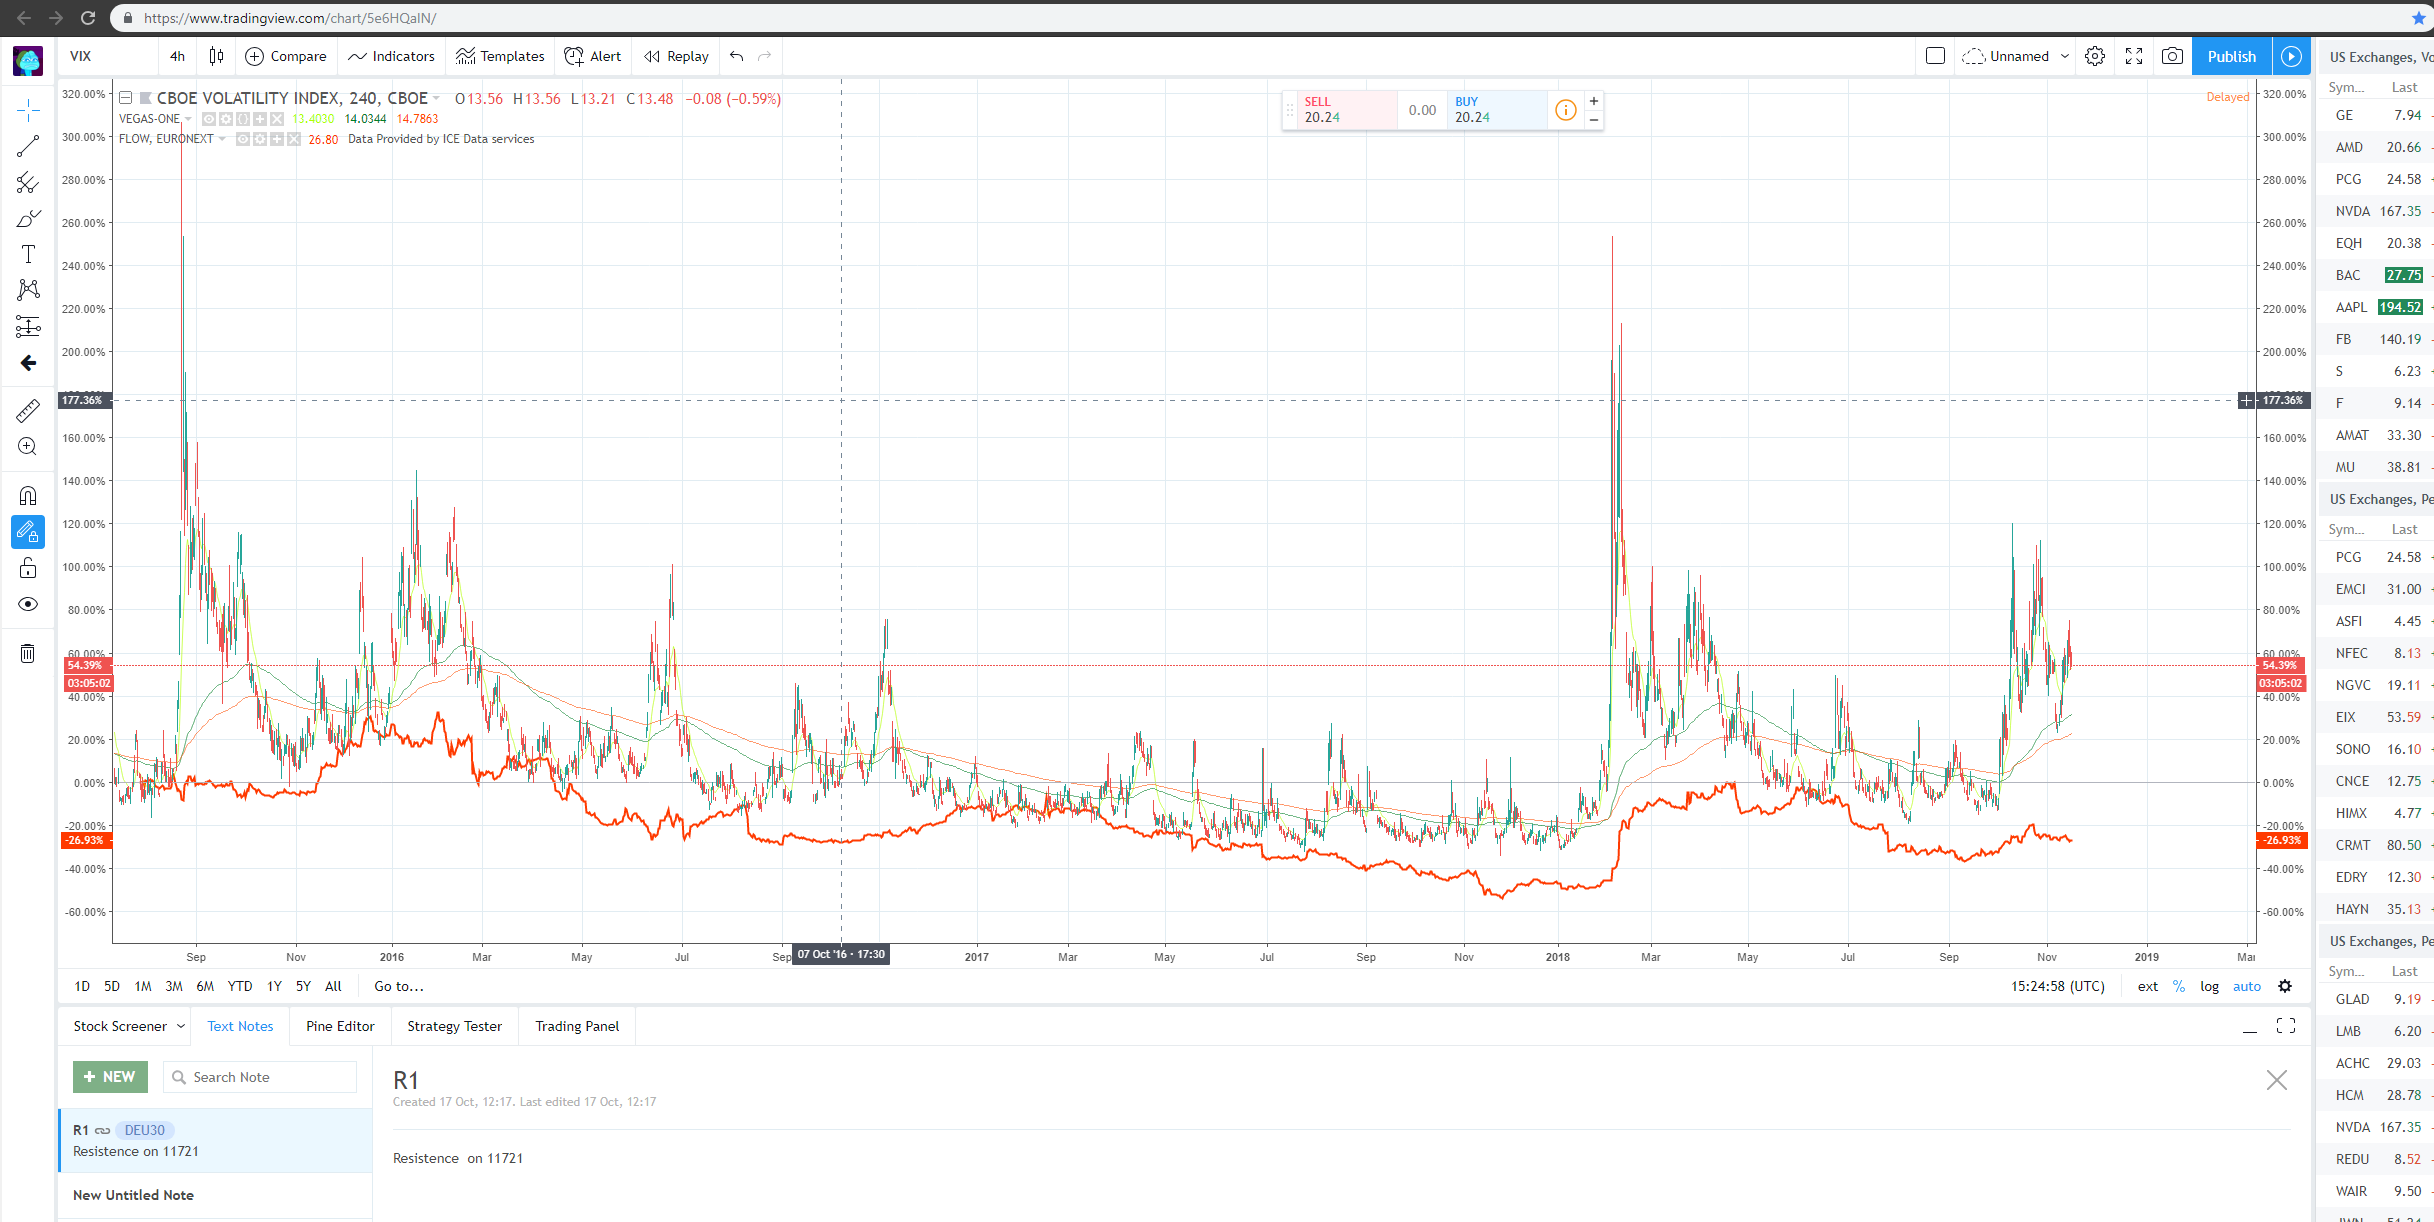Click the Publish button
Viewport: 2434px width, 1222px height.
pos(2231,56)
